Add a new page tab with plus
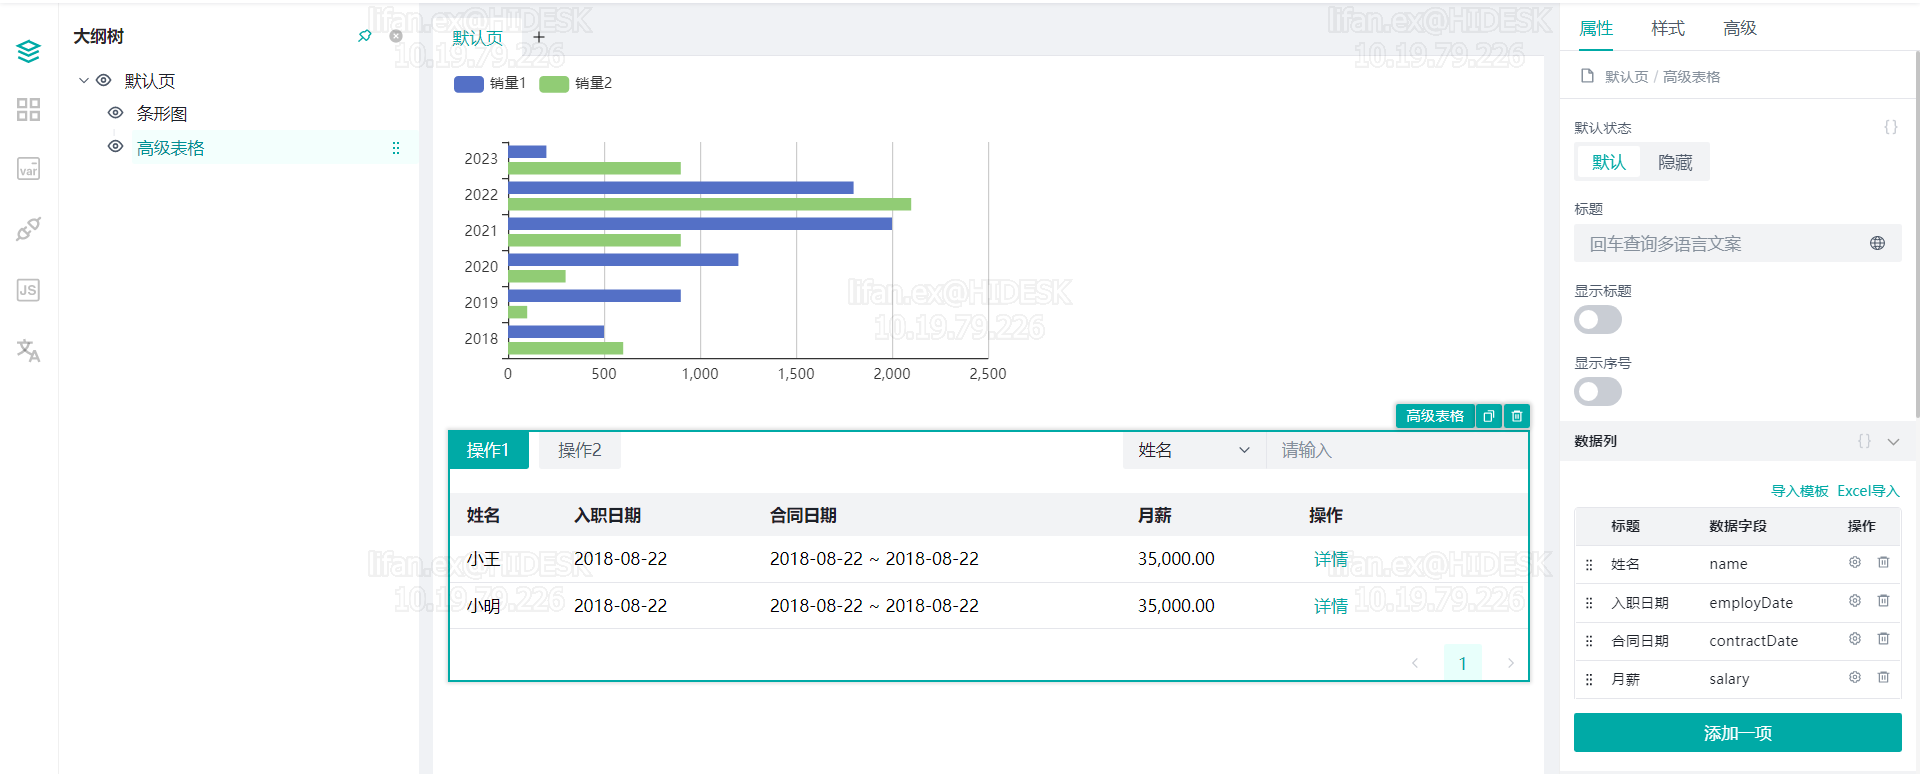 coord(539,37)
